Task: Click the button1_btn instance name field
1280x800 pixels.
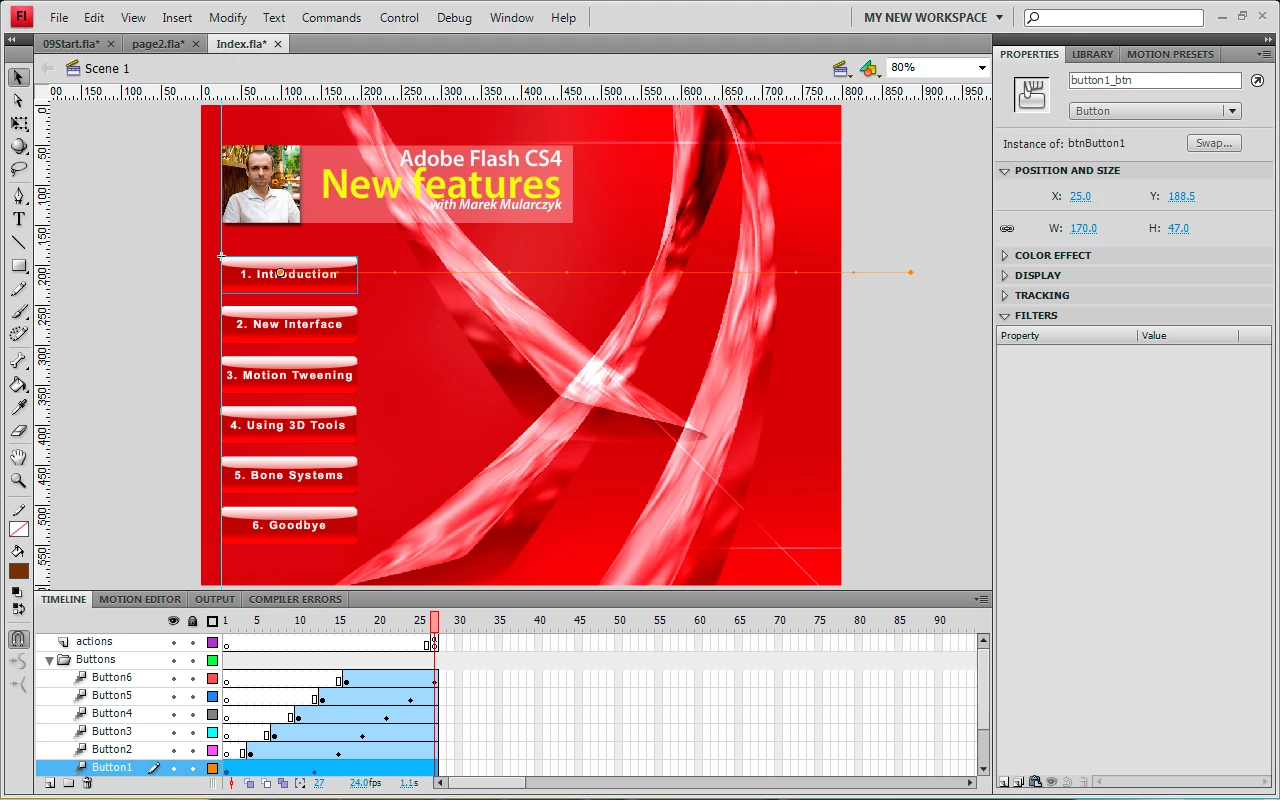Action: click(1155, 80)
